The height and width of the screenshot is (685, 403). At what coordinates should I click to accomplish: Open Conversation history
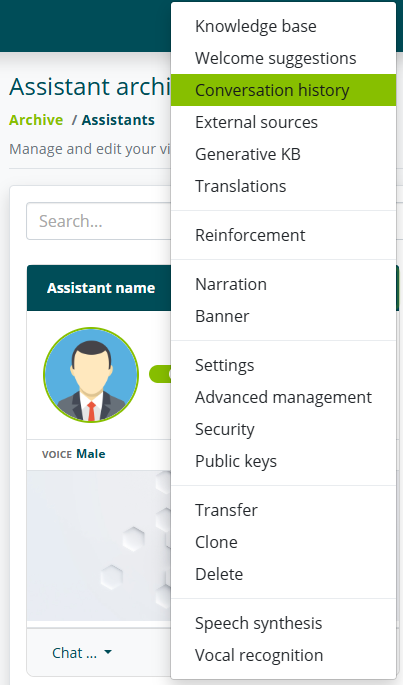point(283,90)
